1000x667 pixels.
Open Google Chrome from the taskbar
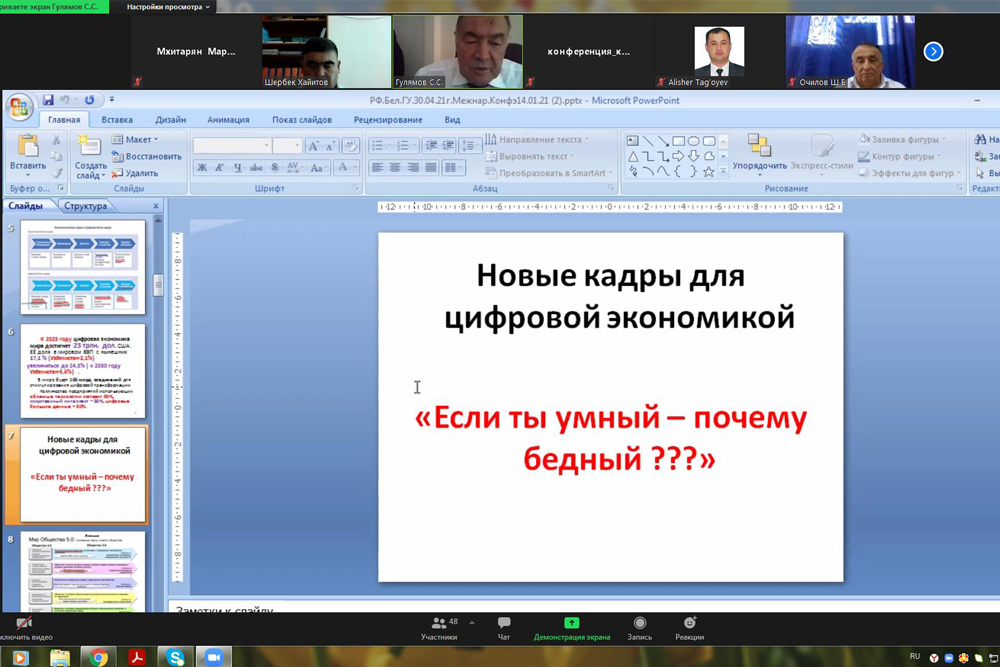point(99,657)
